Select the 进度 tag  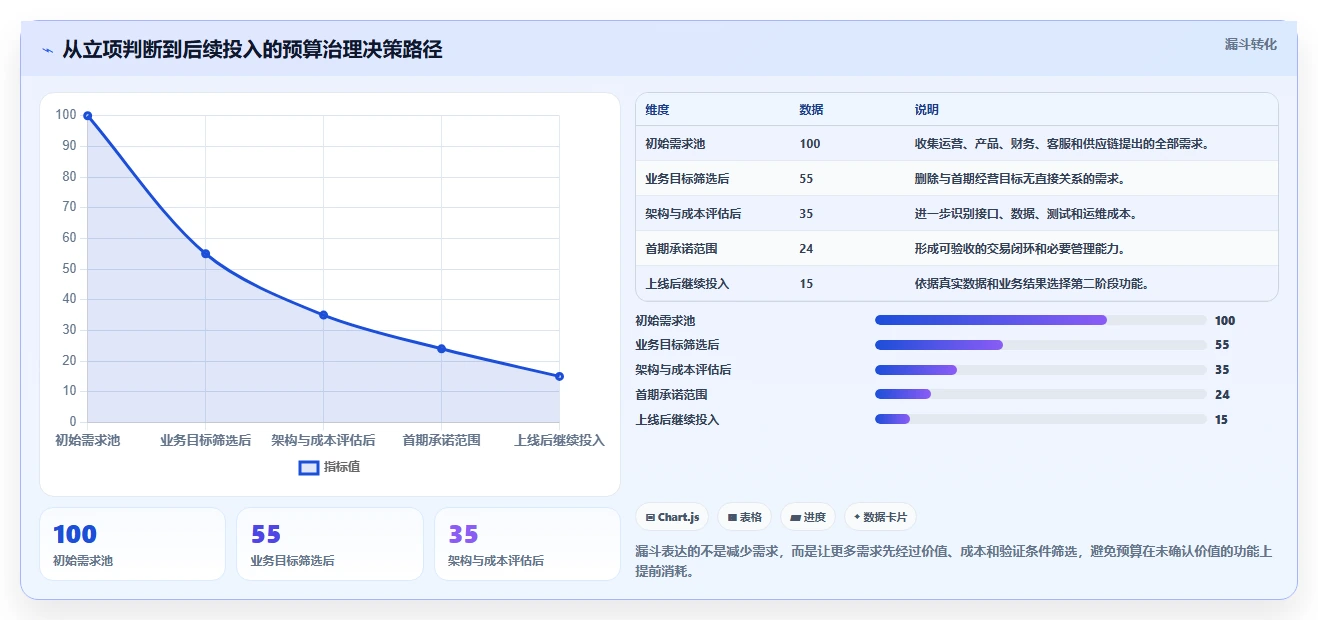pyautogui.click(x=808, y=517)
